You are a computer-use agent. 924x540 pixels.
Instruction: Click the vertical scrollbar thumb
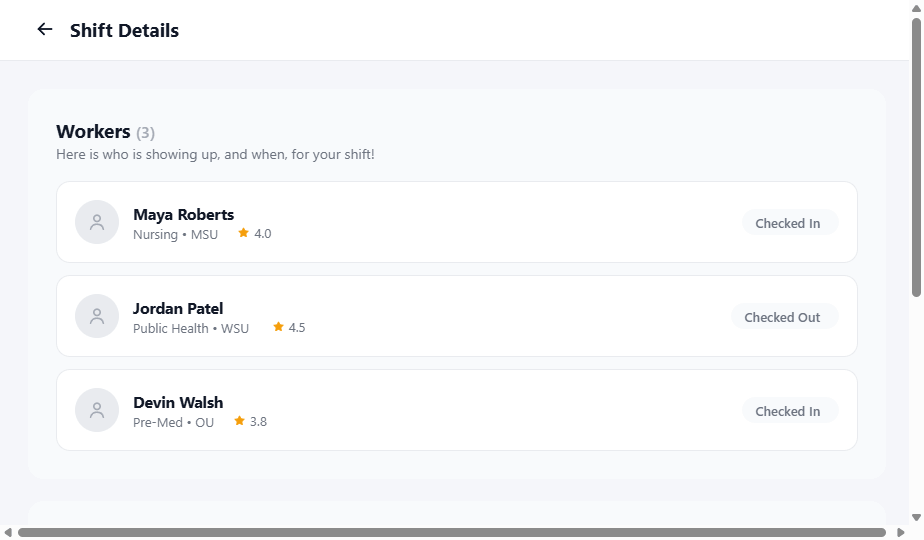coord(916,157)
